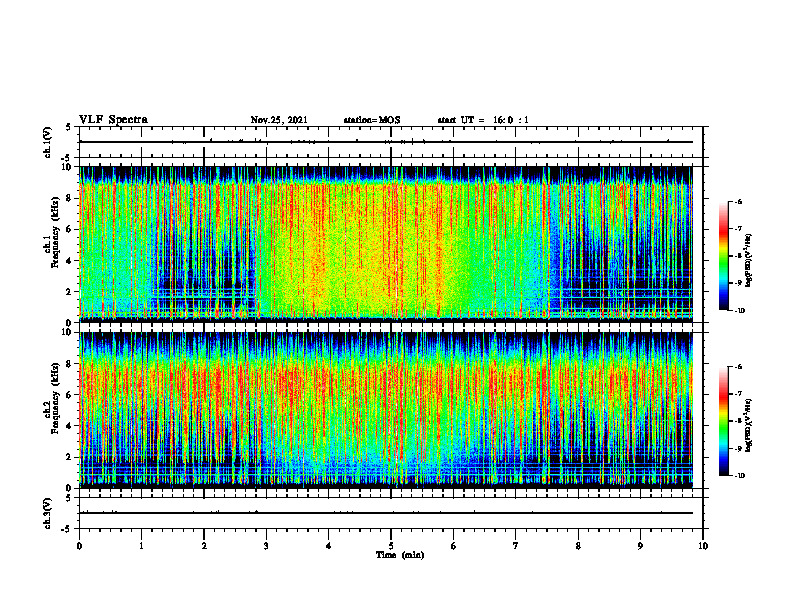Click time axis tick label "4"
This screenshot has height=612, width=792.
pos(329,546)
